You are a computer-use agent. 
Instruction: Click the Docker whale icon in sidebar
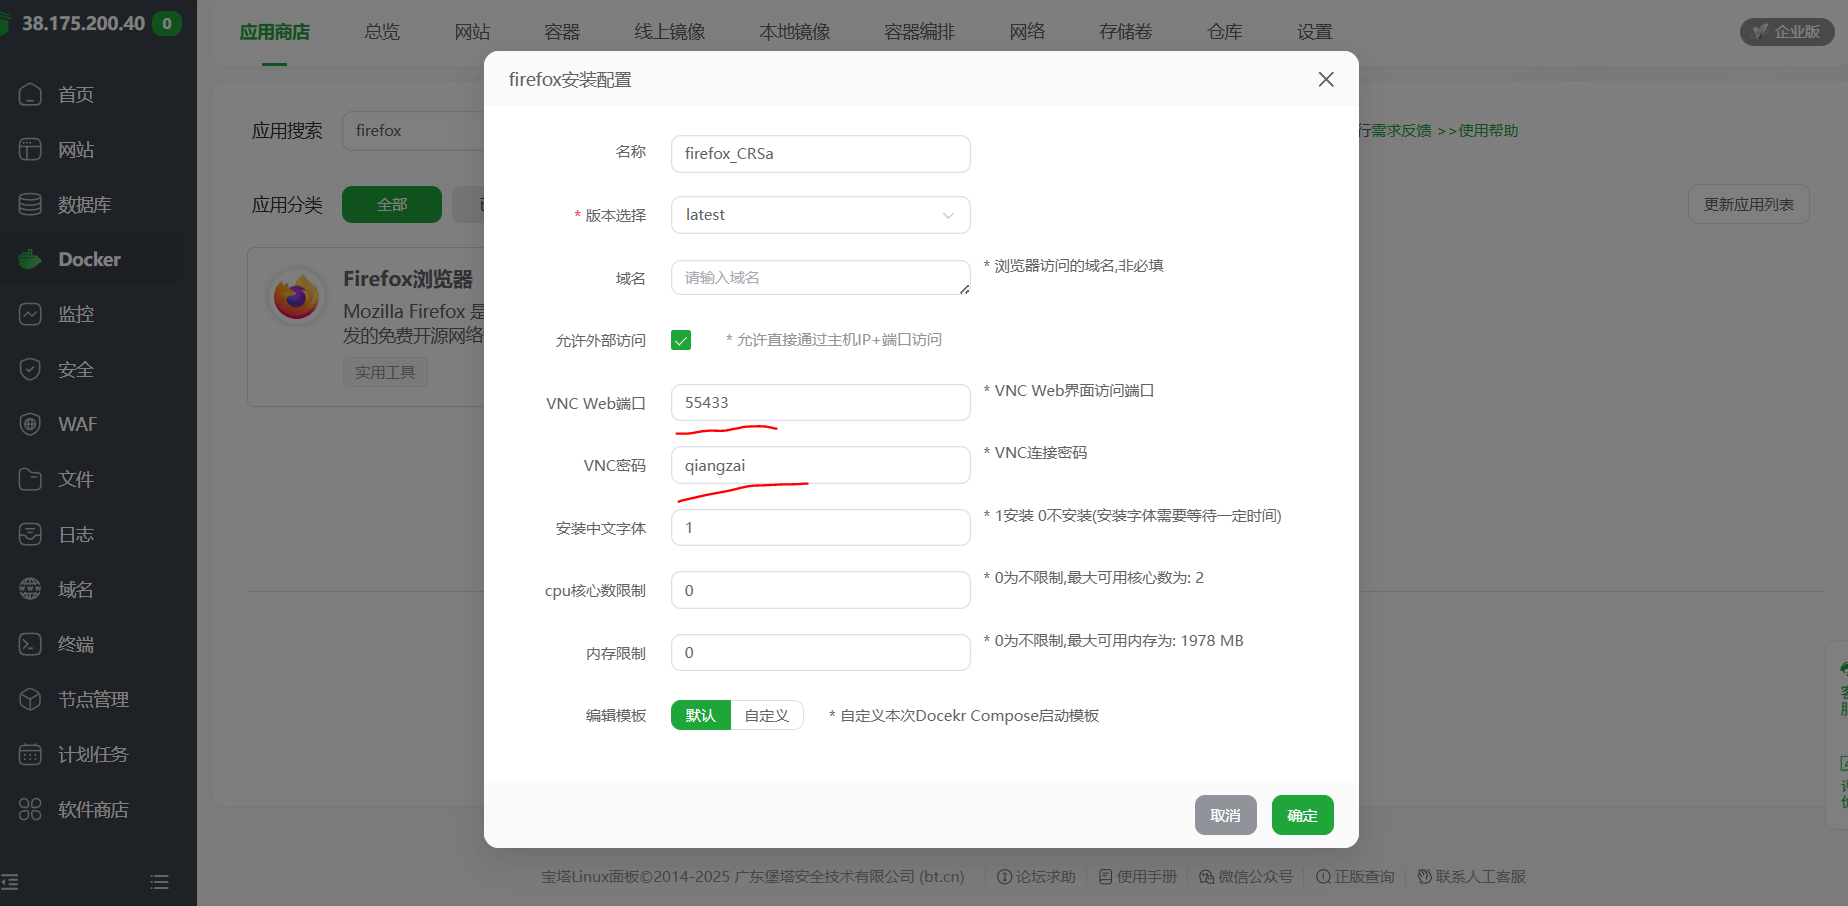pos(30,259)
